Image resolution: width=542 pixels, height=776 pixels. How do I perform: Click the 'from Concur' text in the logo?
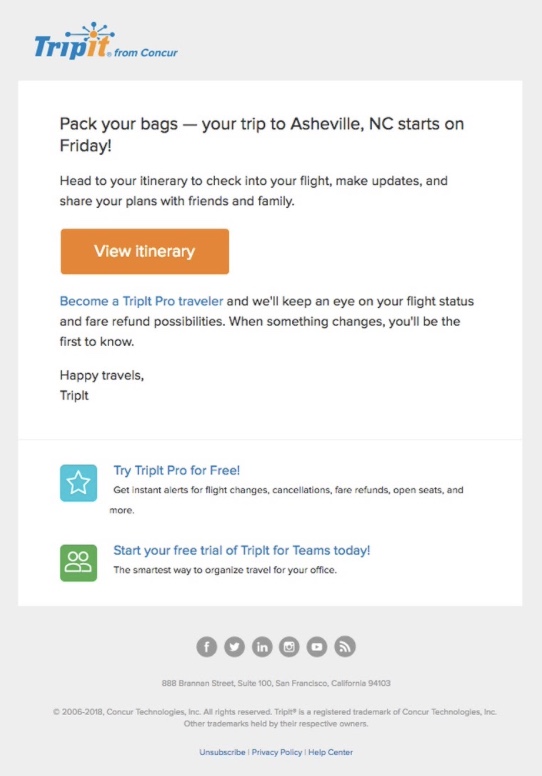146,52
